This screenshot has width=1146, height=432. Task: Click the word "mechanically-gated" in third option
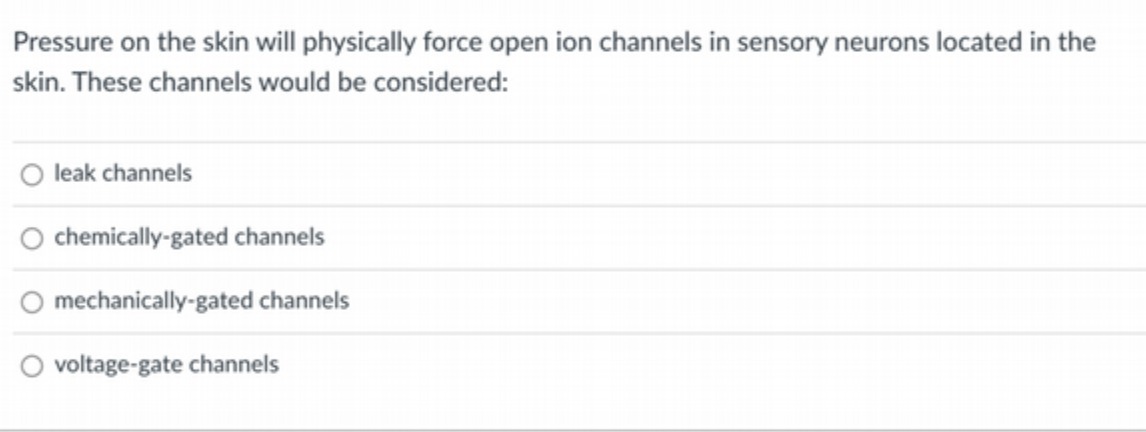tap(154, 302)
